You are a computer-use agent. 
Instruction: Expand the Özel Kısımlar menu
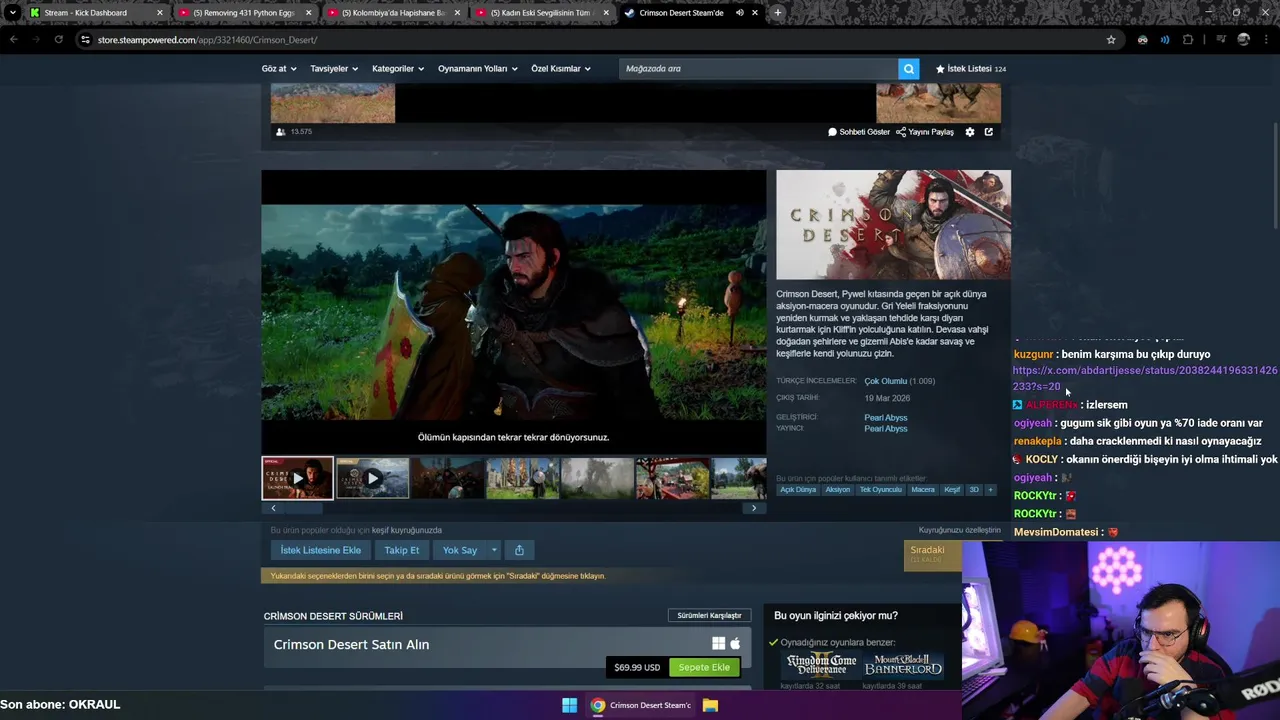[561, 69]
